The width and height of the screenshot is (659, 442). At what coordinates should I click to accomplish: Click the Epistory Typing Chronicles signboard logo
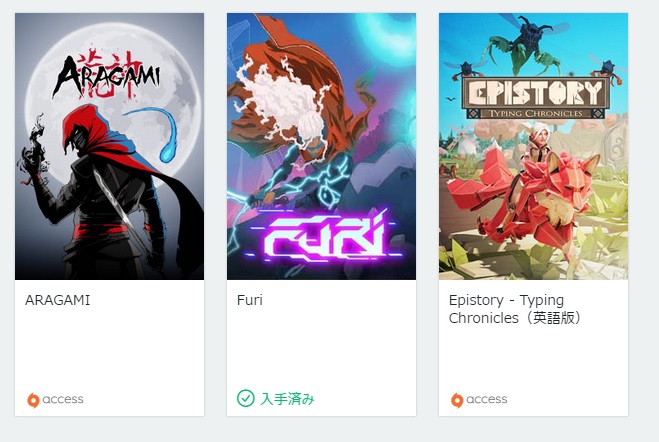[x=535, y=97]
